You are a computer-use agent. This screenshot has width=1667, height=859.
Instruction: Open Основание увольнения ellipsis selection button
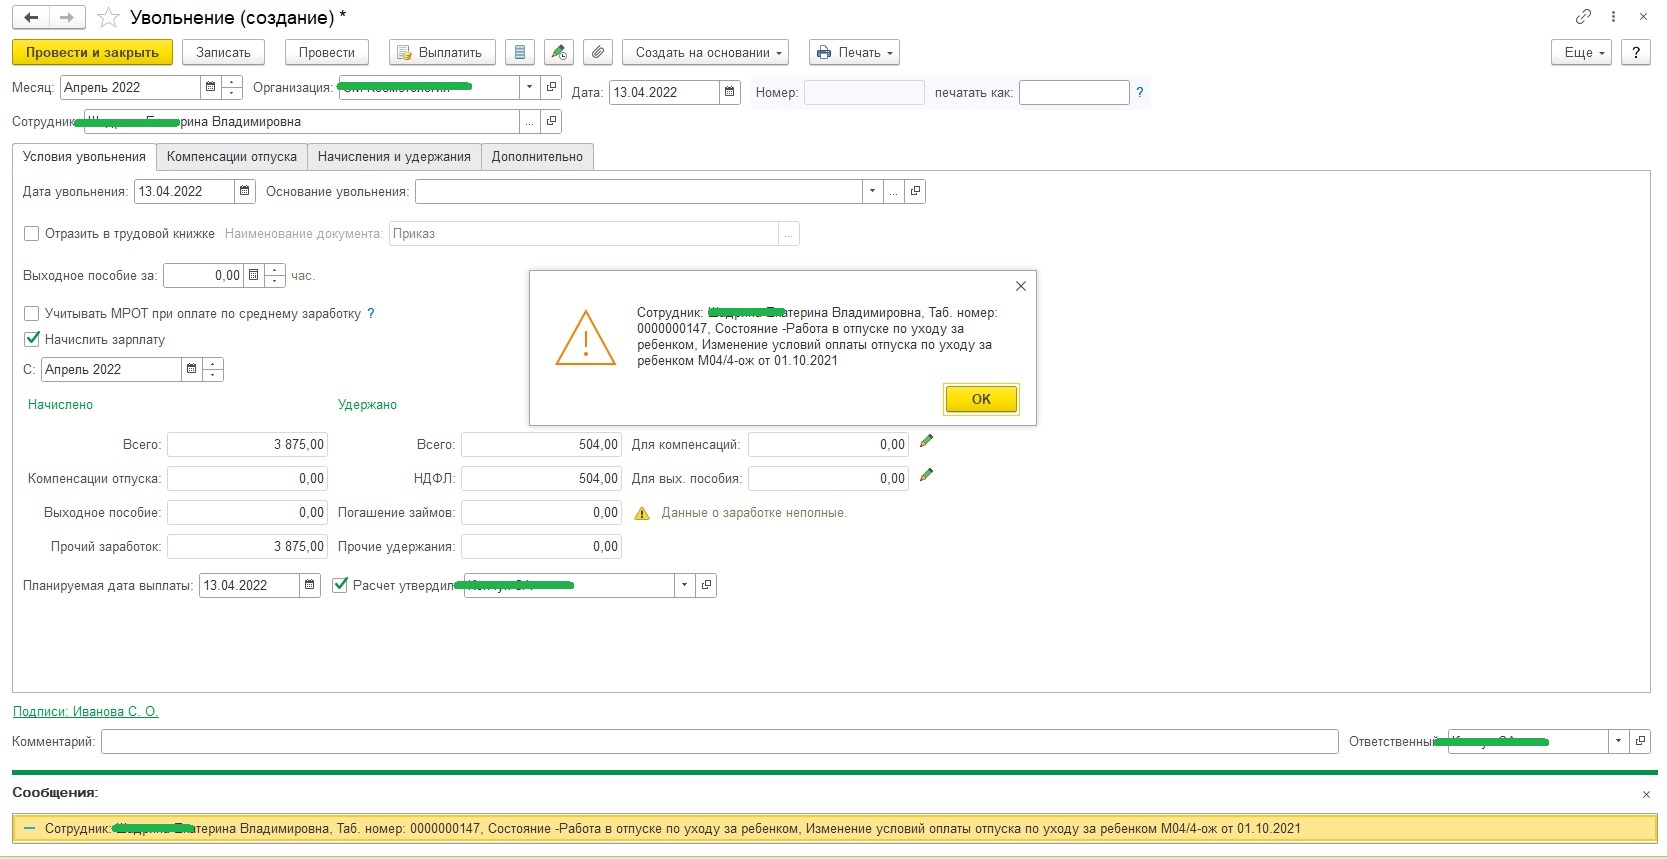[x=894, y=191]
